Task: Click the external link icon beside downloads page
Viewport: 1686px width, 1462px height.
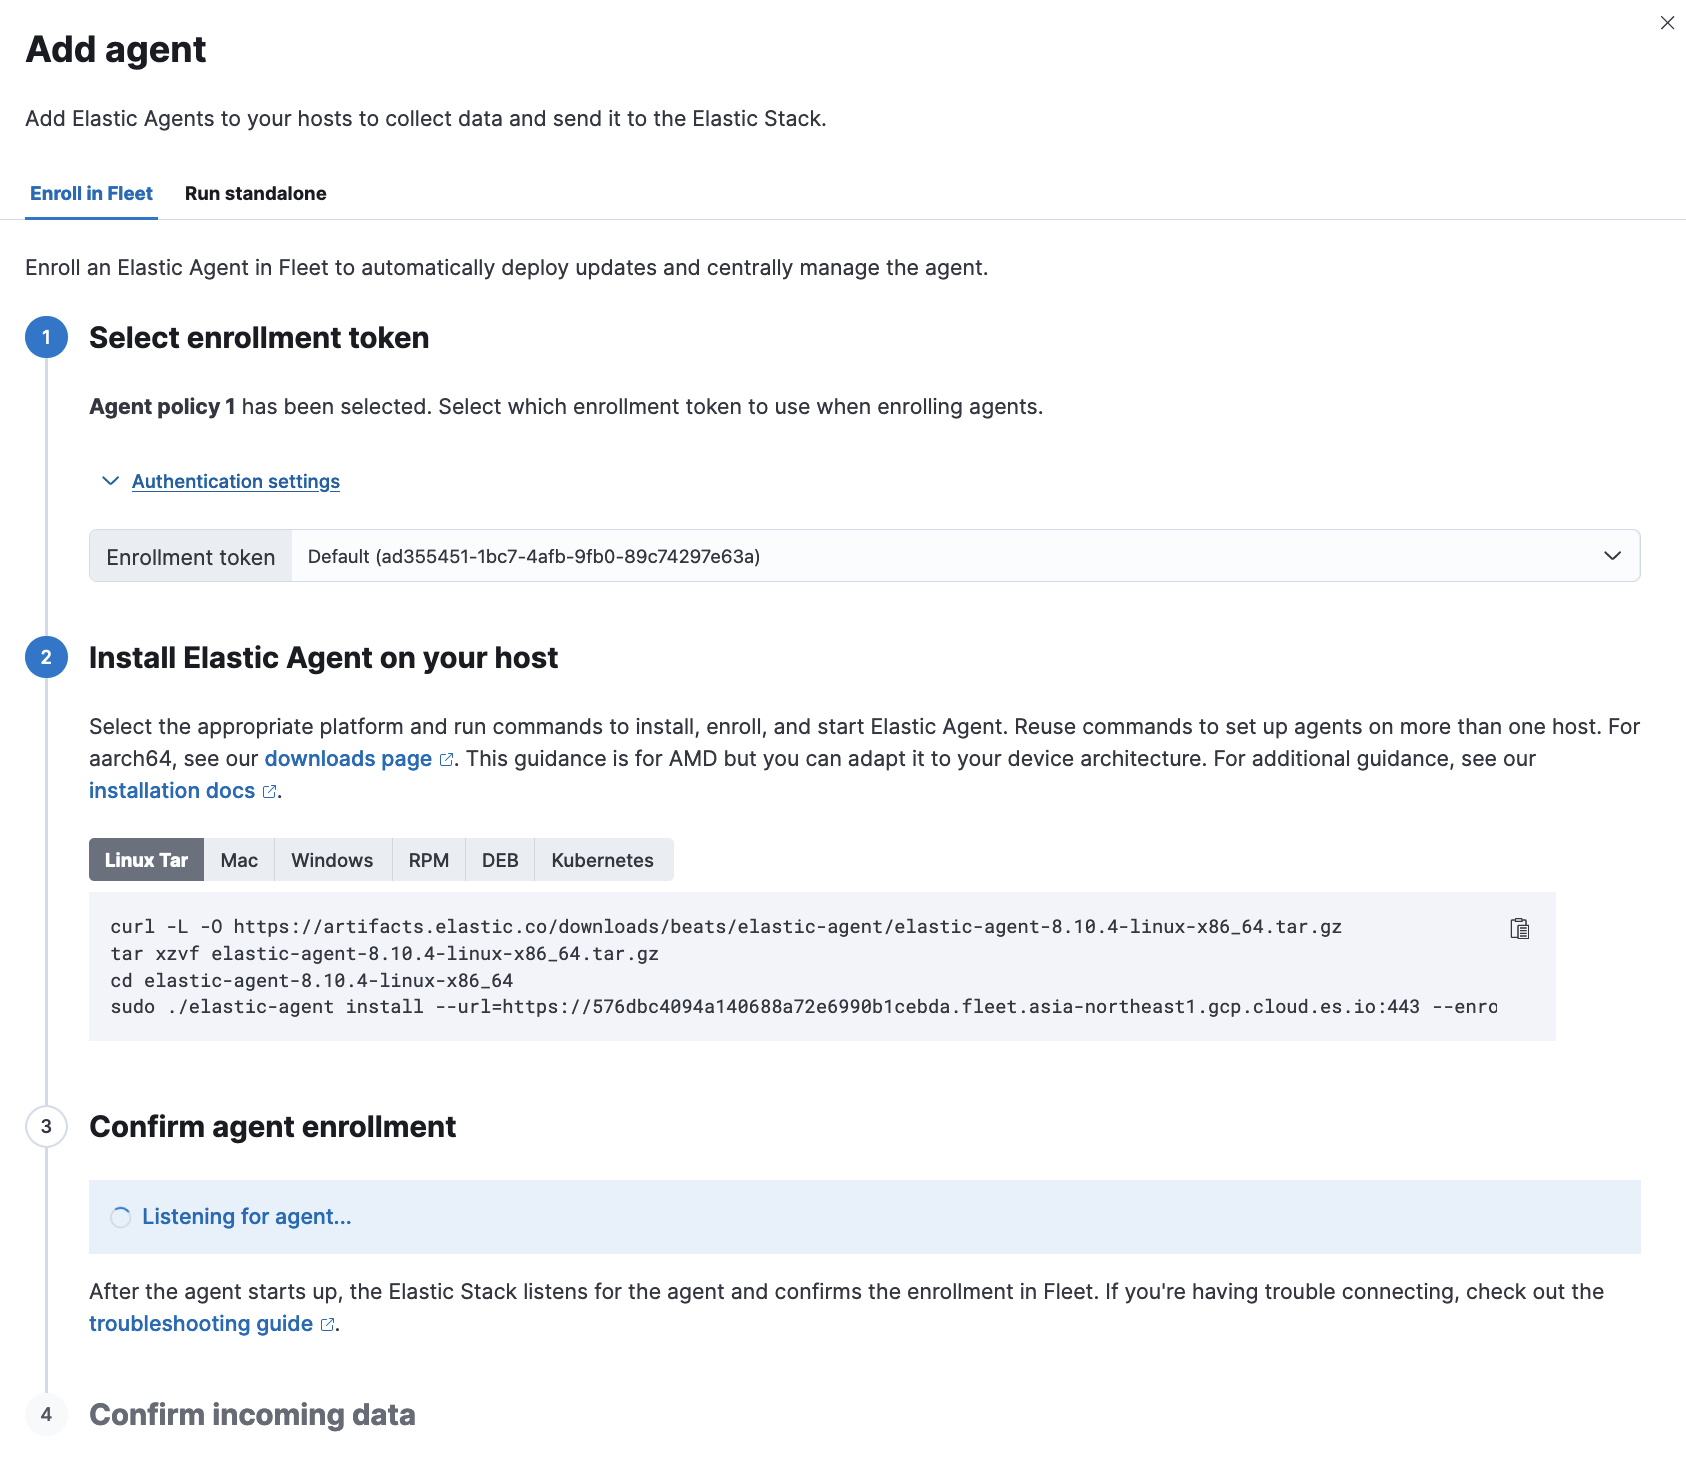Action: (446, 760)
